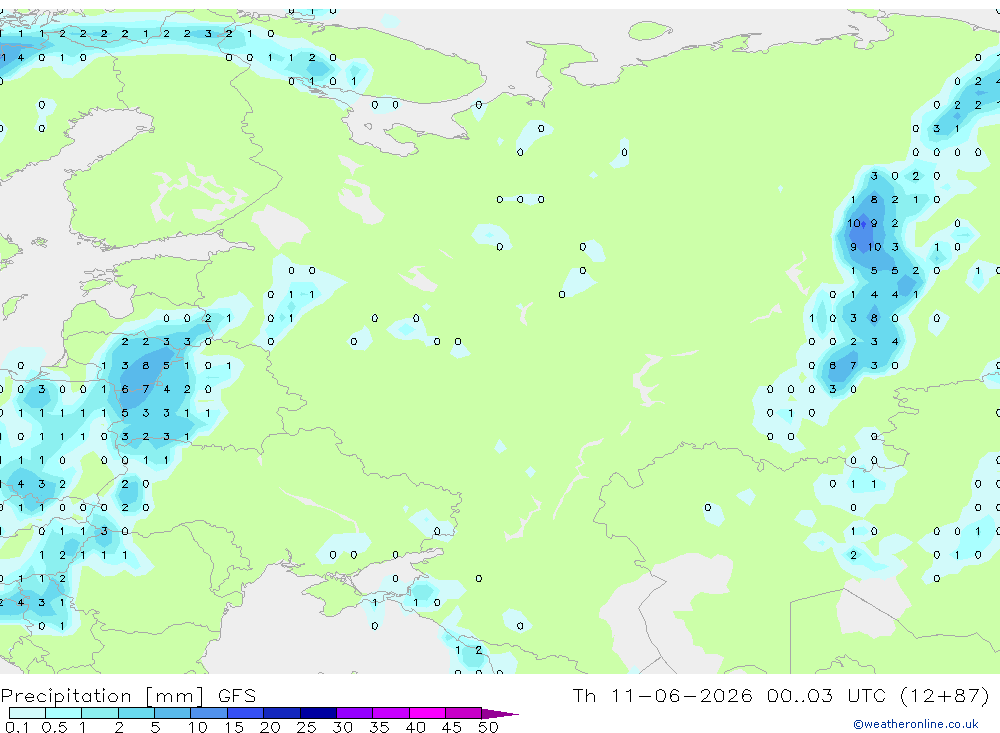This screenshot has height=733, width=1000.
Task: Click the "50" legend scale label
Action: pos(488,727)
